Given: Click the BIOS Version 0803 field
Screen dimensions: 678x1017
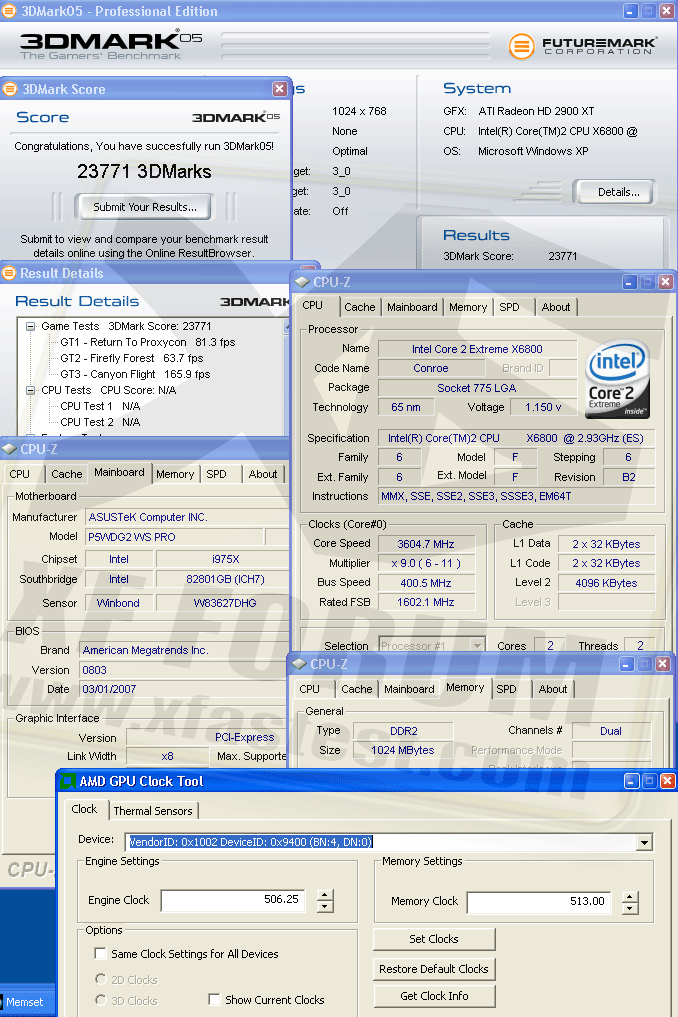Looking at the screenshot, I should pos(184,670).
